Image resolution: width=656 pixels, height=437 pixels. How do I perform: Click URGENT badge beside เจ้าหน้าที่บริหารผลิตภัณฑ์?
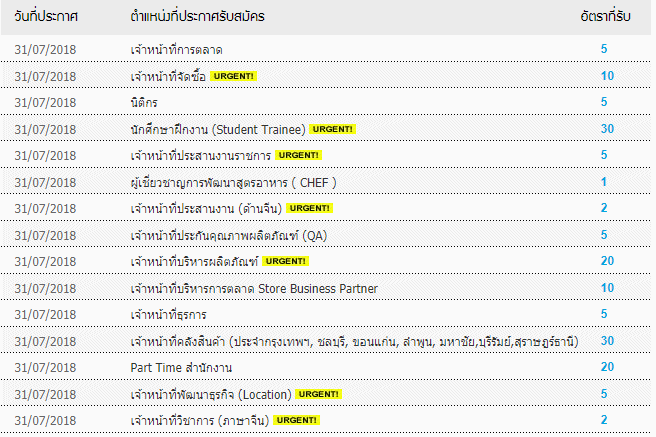coord(286,261)
